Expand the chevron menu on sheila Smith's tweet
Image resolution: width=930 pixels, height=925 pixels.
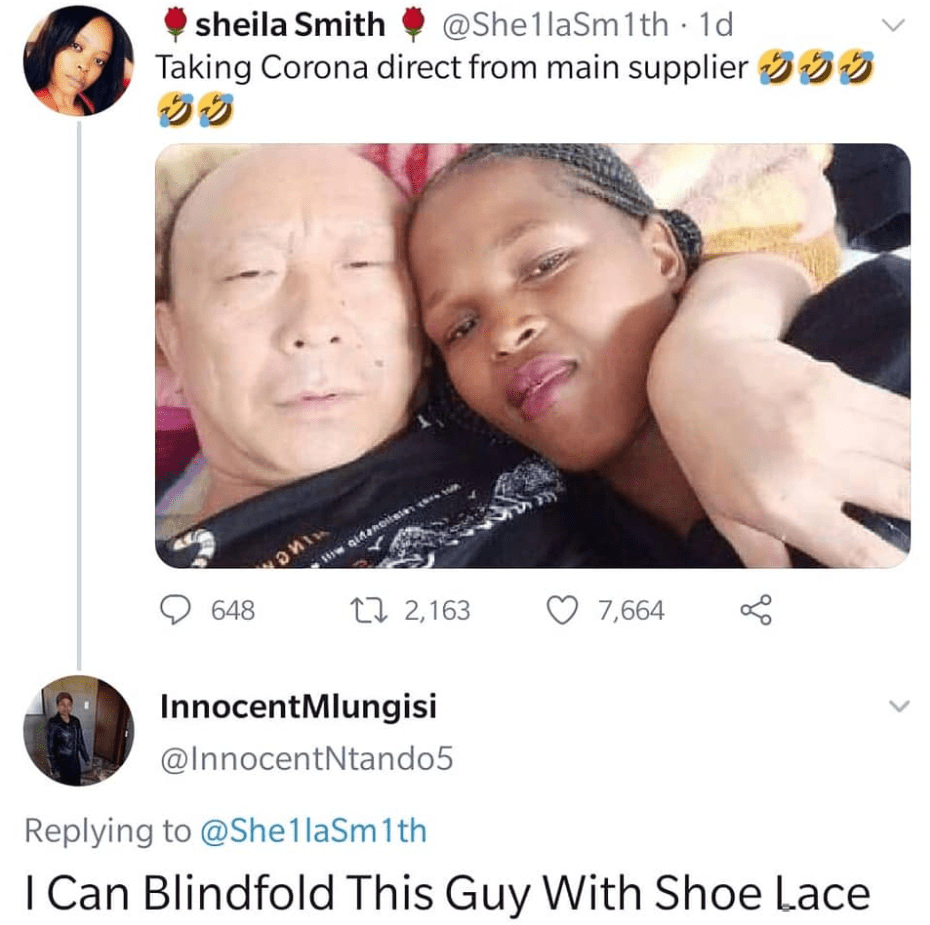click(x=897, y=24)
